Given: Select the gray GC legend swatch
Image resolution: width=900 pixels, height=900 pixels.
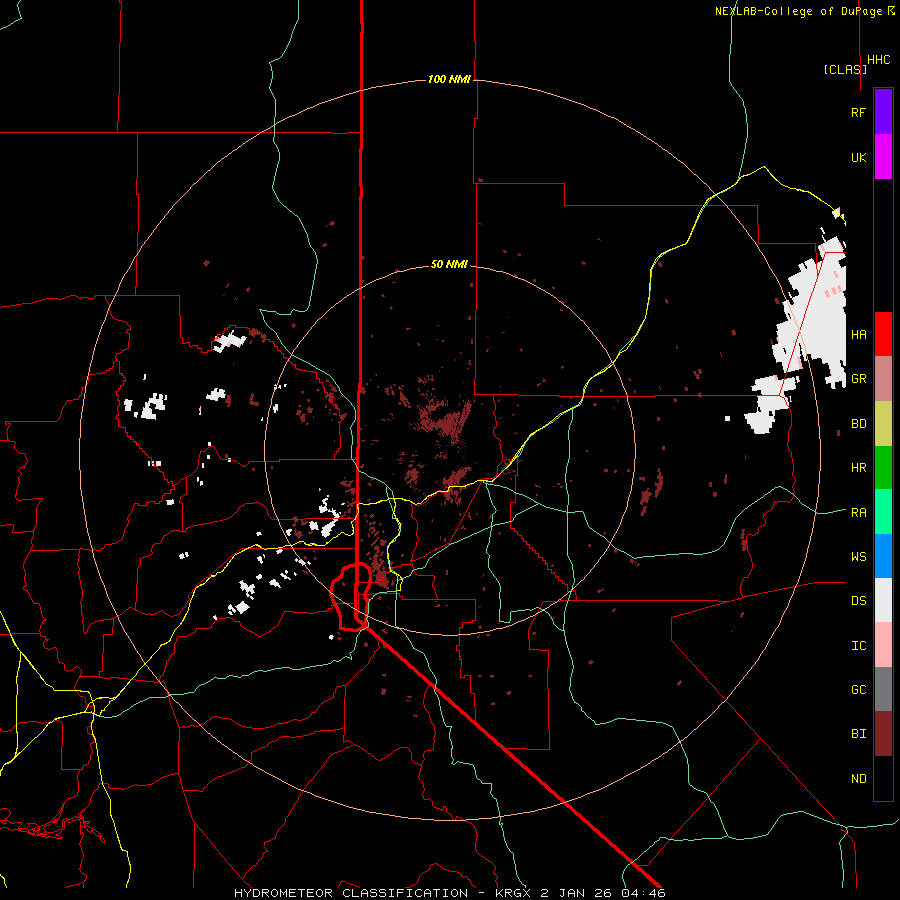Looking at the screenshot, I should pos(883,689).
